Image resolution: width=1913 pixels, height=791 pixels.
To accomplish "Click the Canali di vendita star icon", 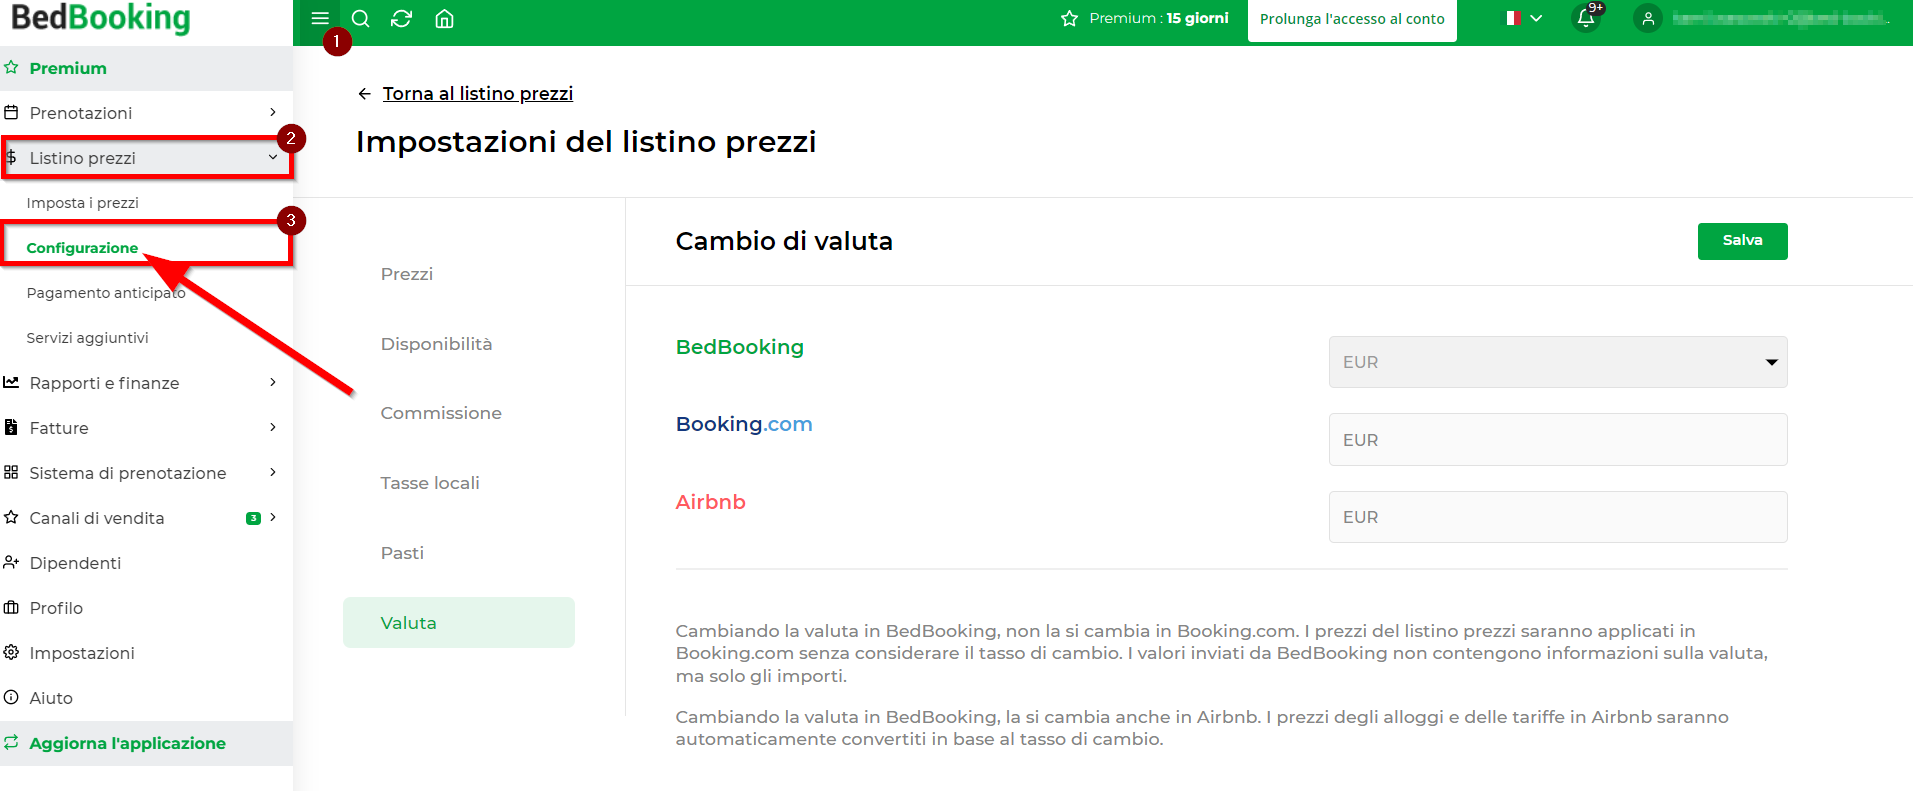I will tap(11, 518).
